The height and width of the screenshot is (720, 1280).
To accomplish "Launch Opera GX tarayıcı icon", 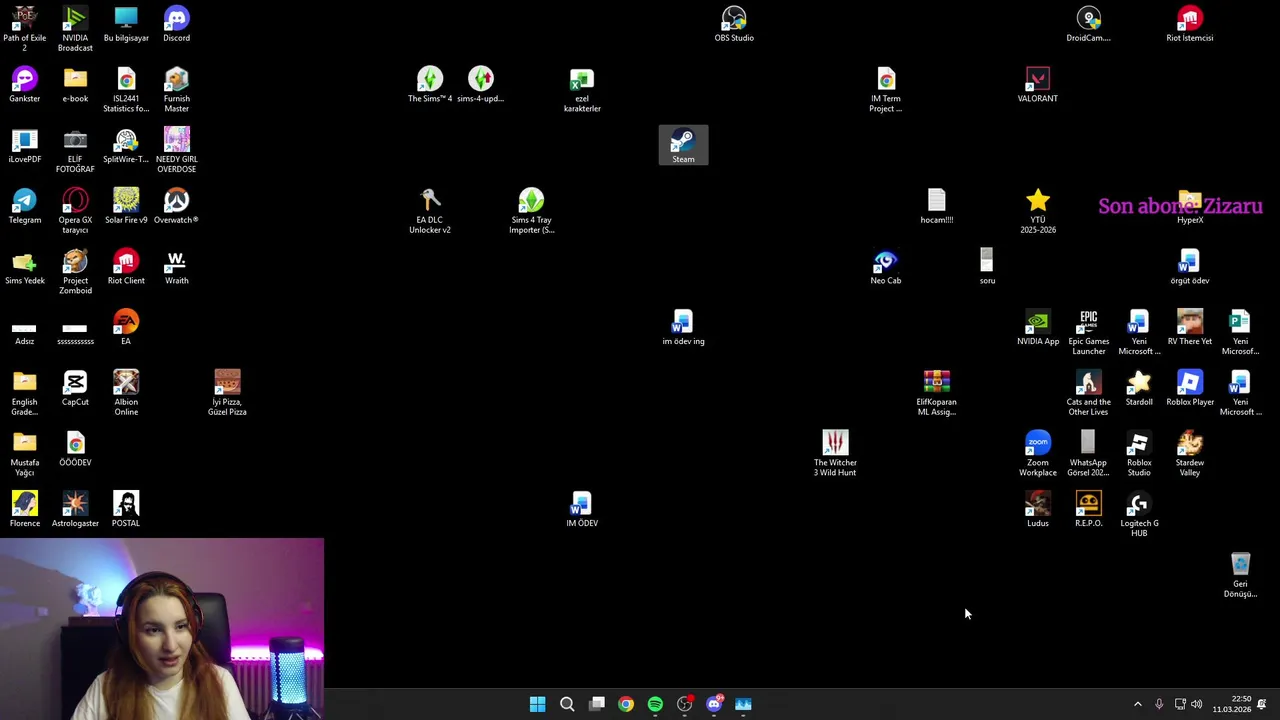I will 75,211.
